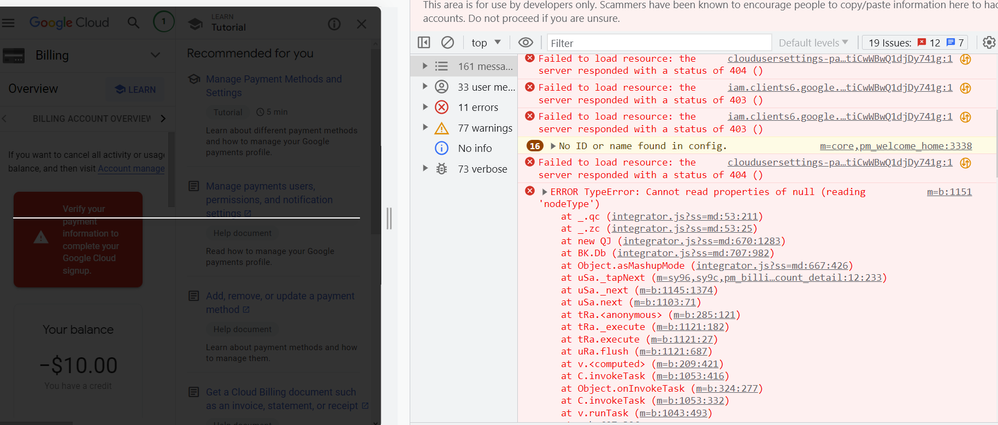Viewport: 998px width, 425px height.
Task: Open the top JavaScript context dropdown
Action: tap(486, 43)
